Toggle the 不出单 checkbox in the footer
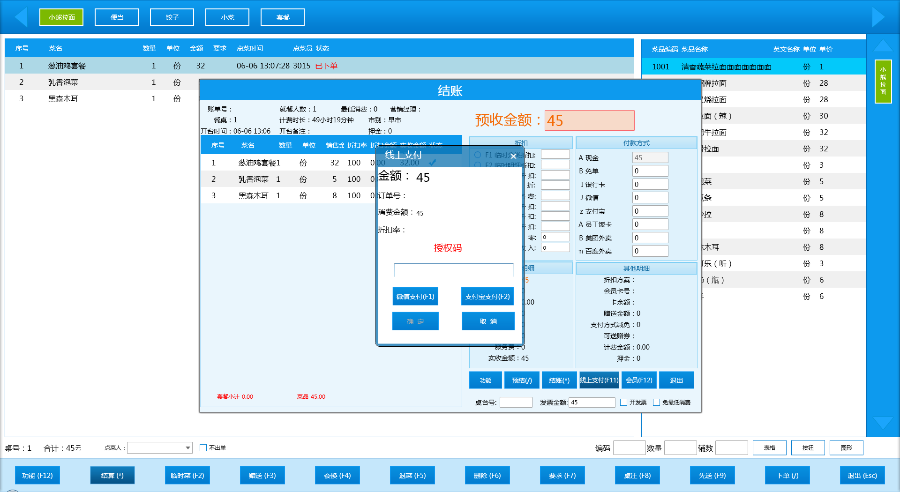 [203, 447]
